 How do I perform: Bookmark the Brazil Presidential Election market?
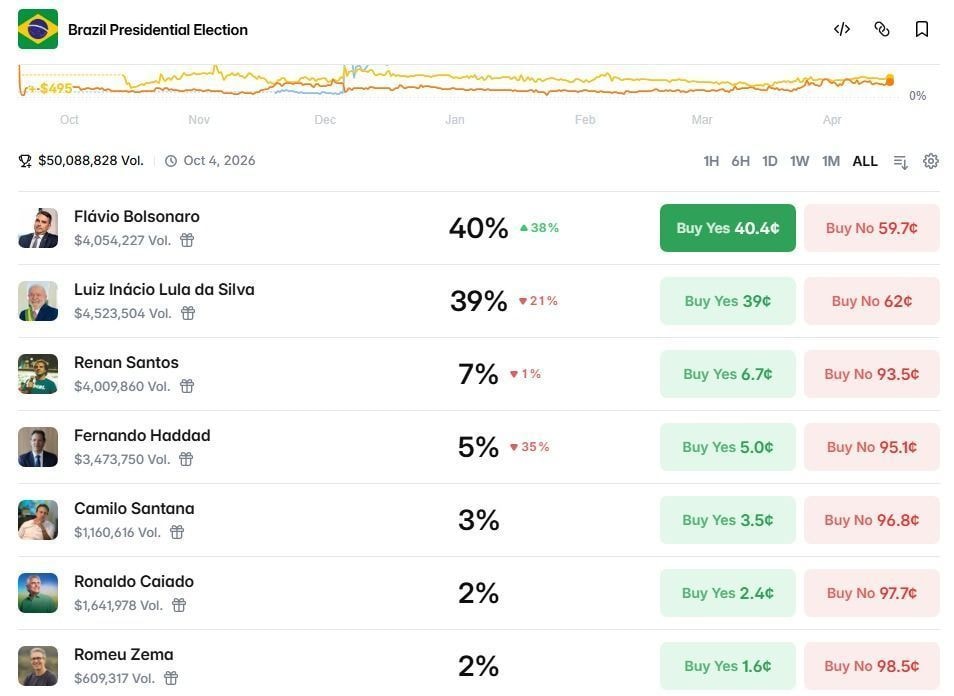click(922, 29)
